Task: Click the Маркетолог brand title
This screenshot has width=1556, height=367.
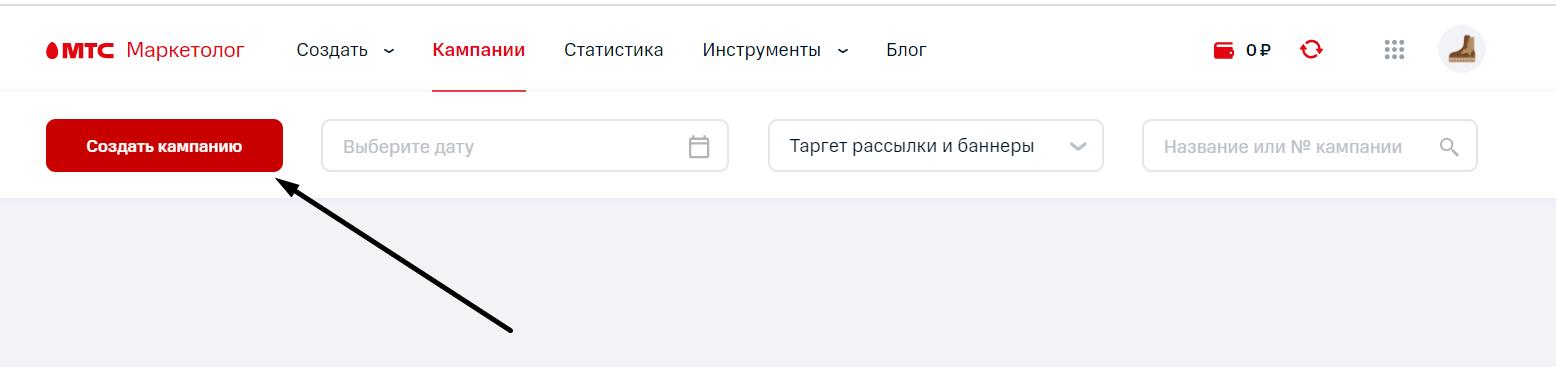Action: pyautogui.click(x=185, y=50)
